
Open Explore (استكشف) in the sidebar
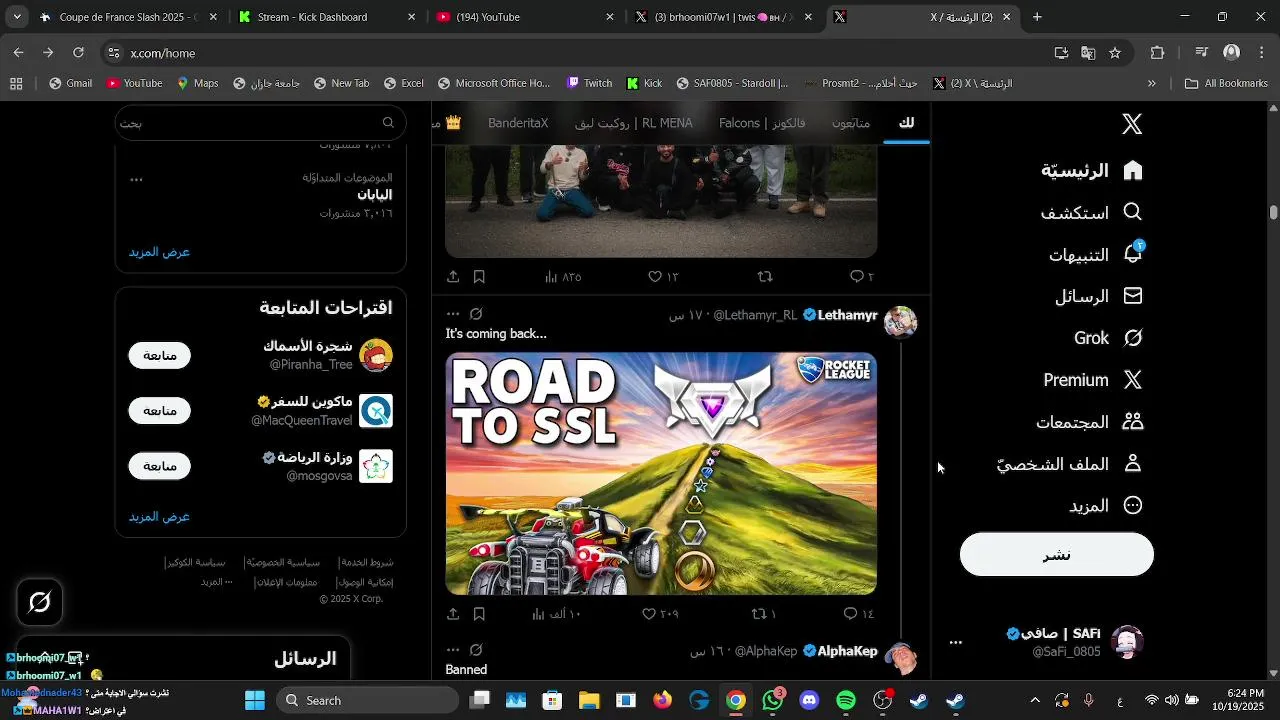(1092, 212)
